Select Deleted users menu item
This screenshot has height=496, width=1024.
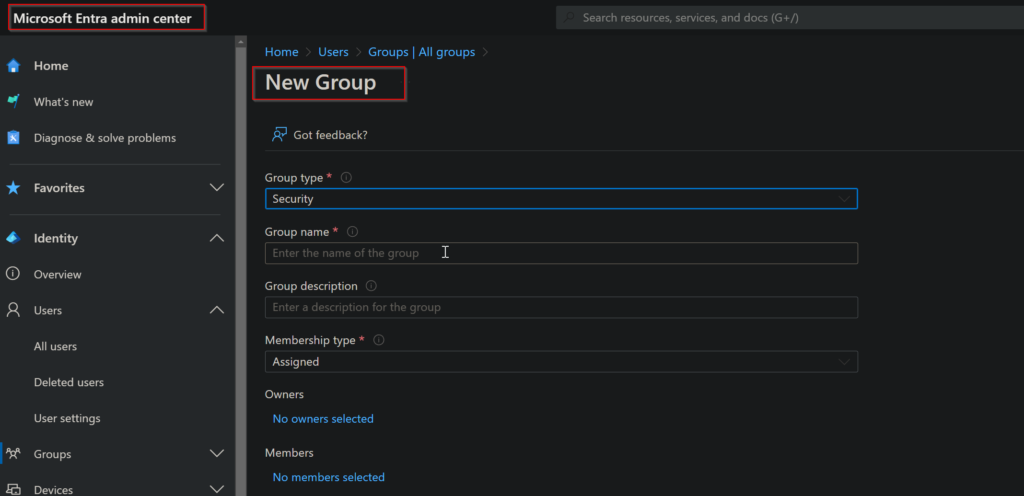click(69, 382)
